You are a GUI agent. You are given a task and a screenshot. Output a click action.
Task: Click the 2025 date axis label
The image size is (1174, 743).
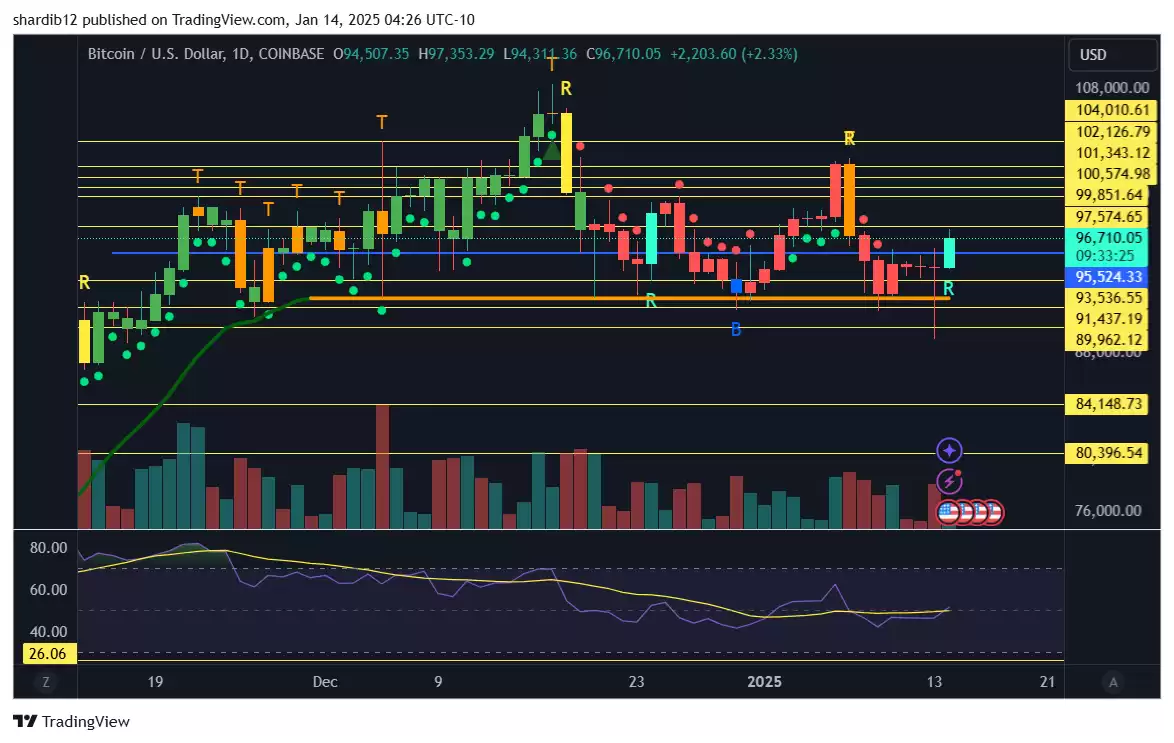coord(764,682)
